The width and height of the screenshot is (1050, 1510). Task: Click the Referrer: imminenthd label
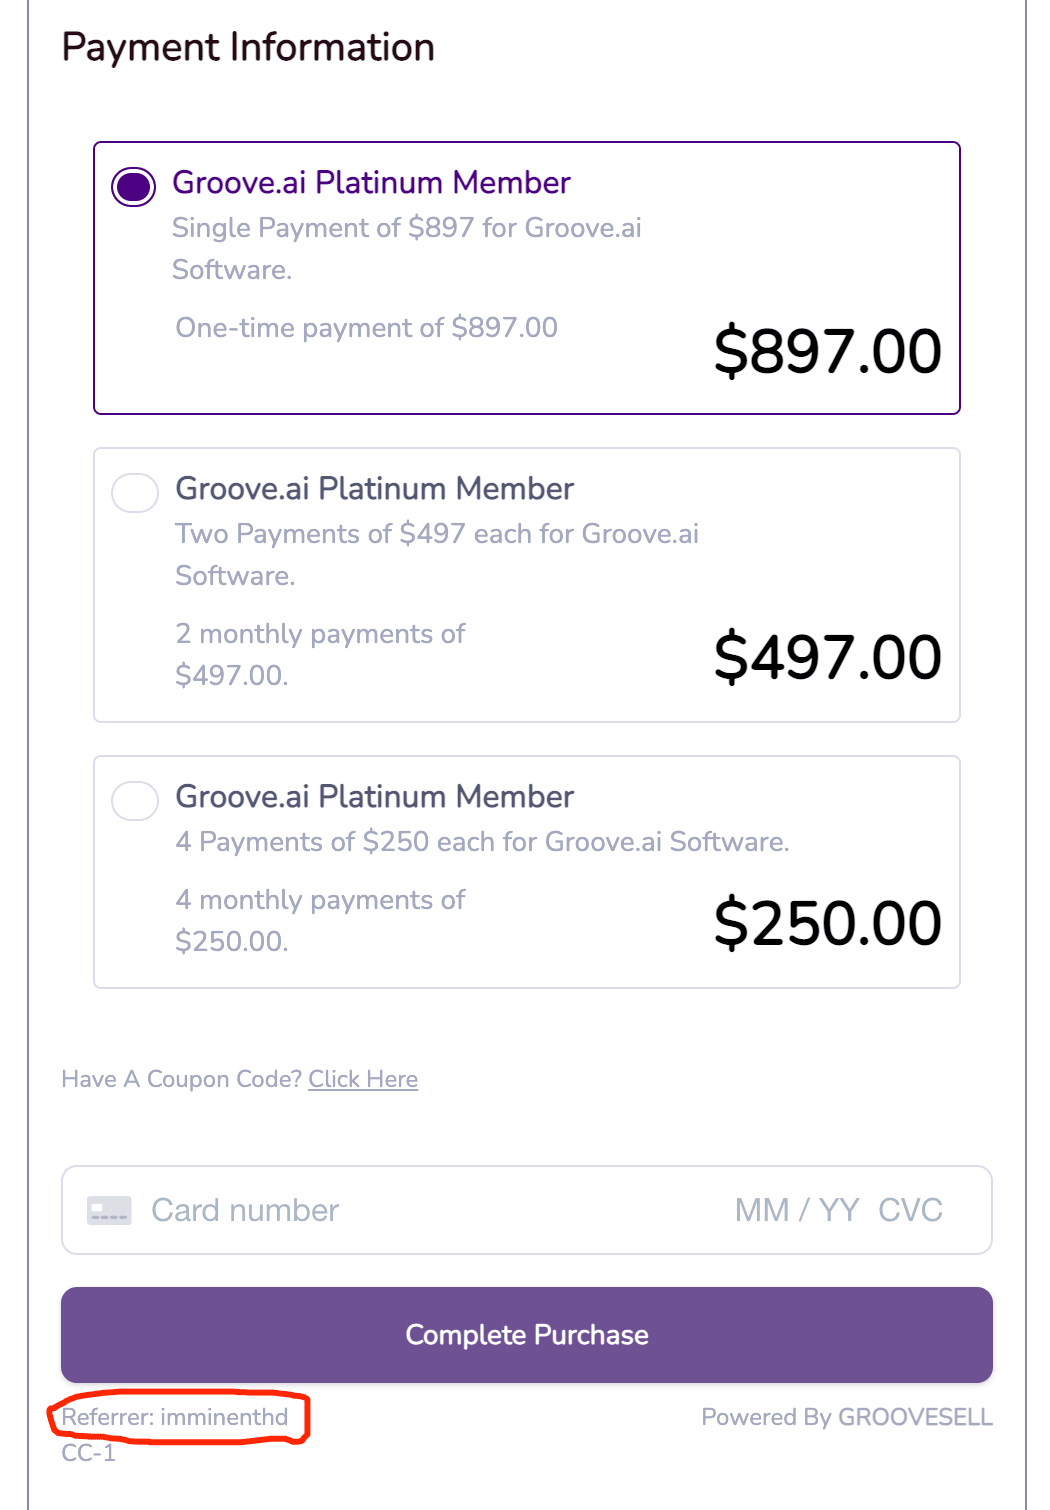(175, 1417)
